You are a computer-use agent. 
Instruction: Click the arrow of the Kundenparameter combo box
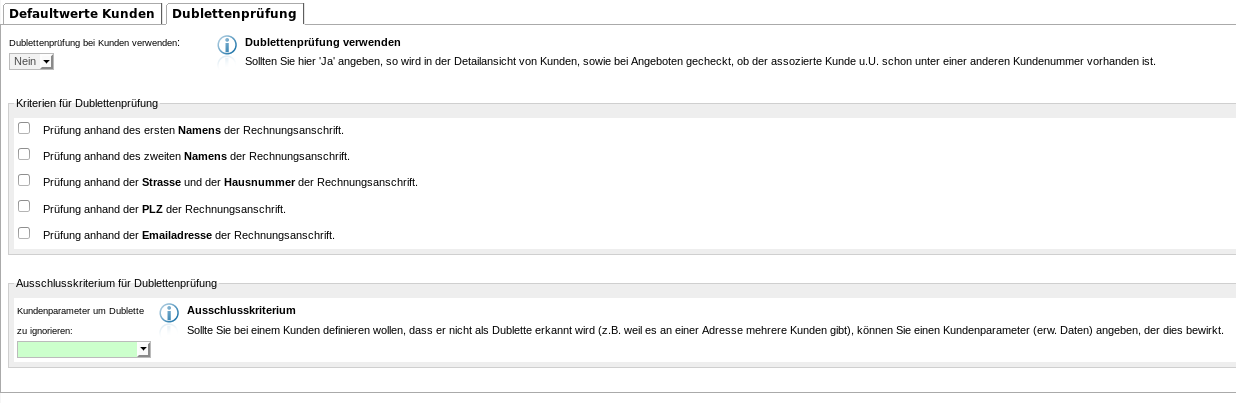point(144,349)
